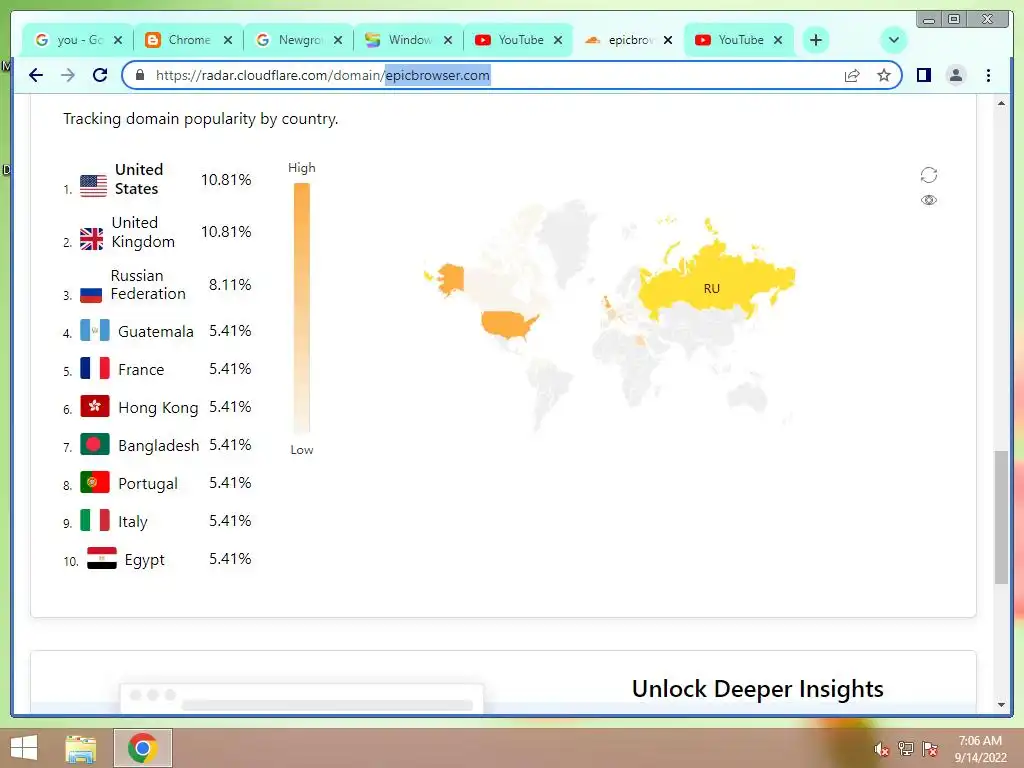The width and height of the screenshot is (1024, 768).
Task: Click the 8.11% value for Russia
Action: tap(230, 285)
